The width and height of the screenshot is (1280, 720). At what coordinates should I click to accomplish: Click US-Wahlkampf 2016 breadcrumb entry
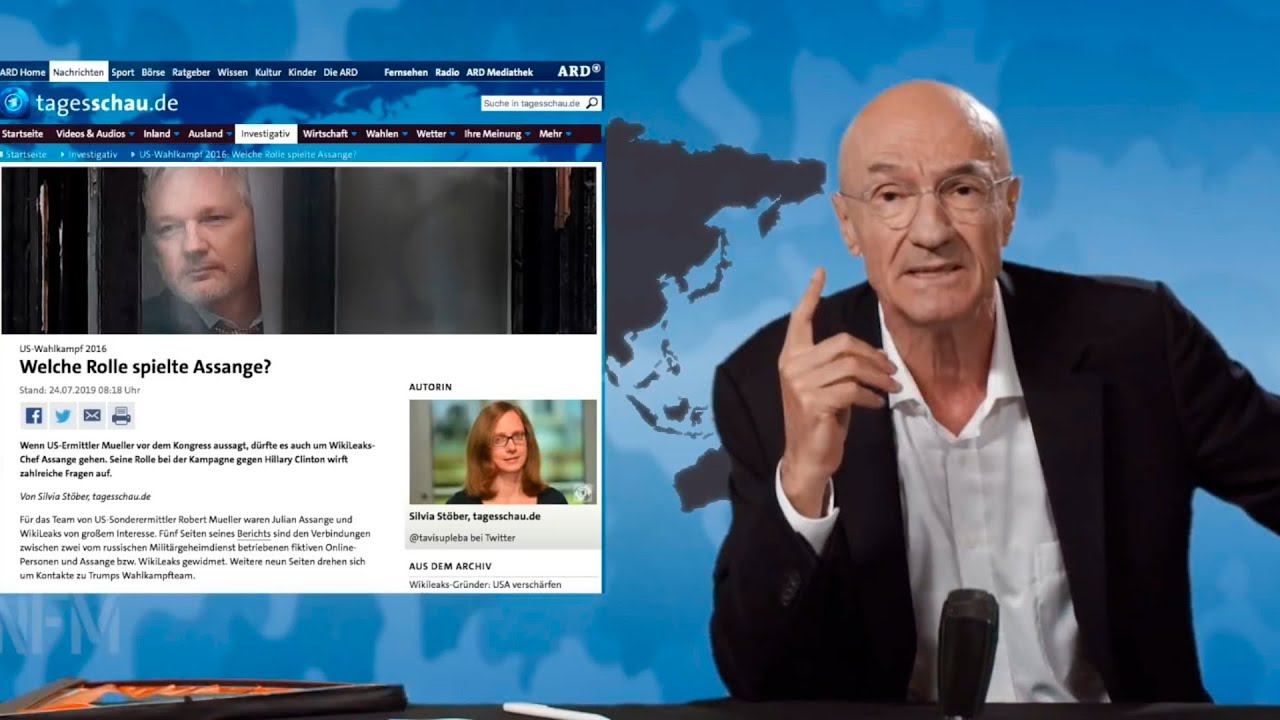248,155
